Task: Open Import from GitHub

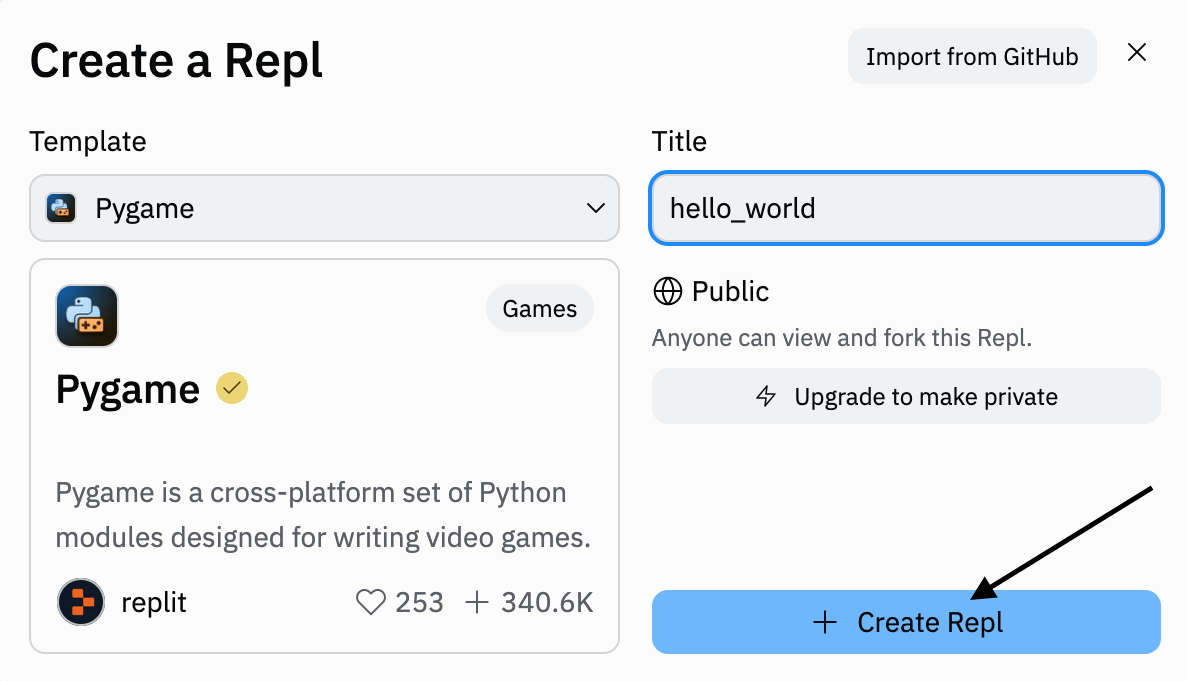Action: [x=972, y=57]
